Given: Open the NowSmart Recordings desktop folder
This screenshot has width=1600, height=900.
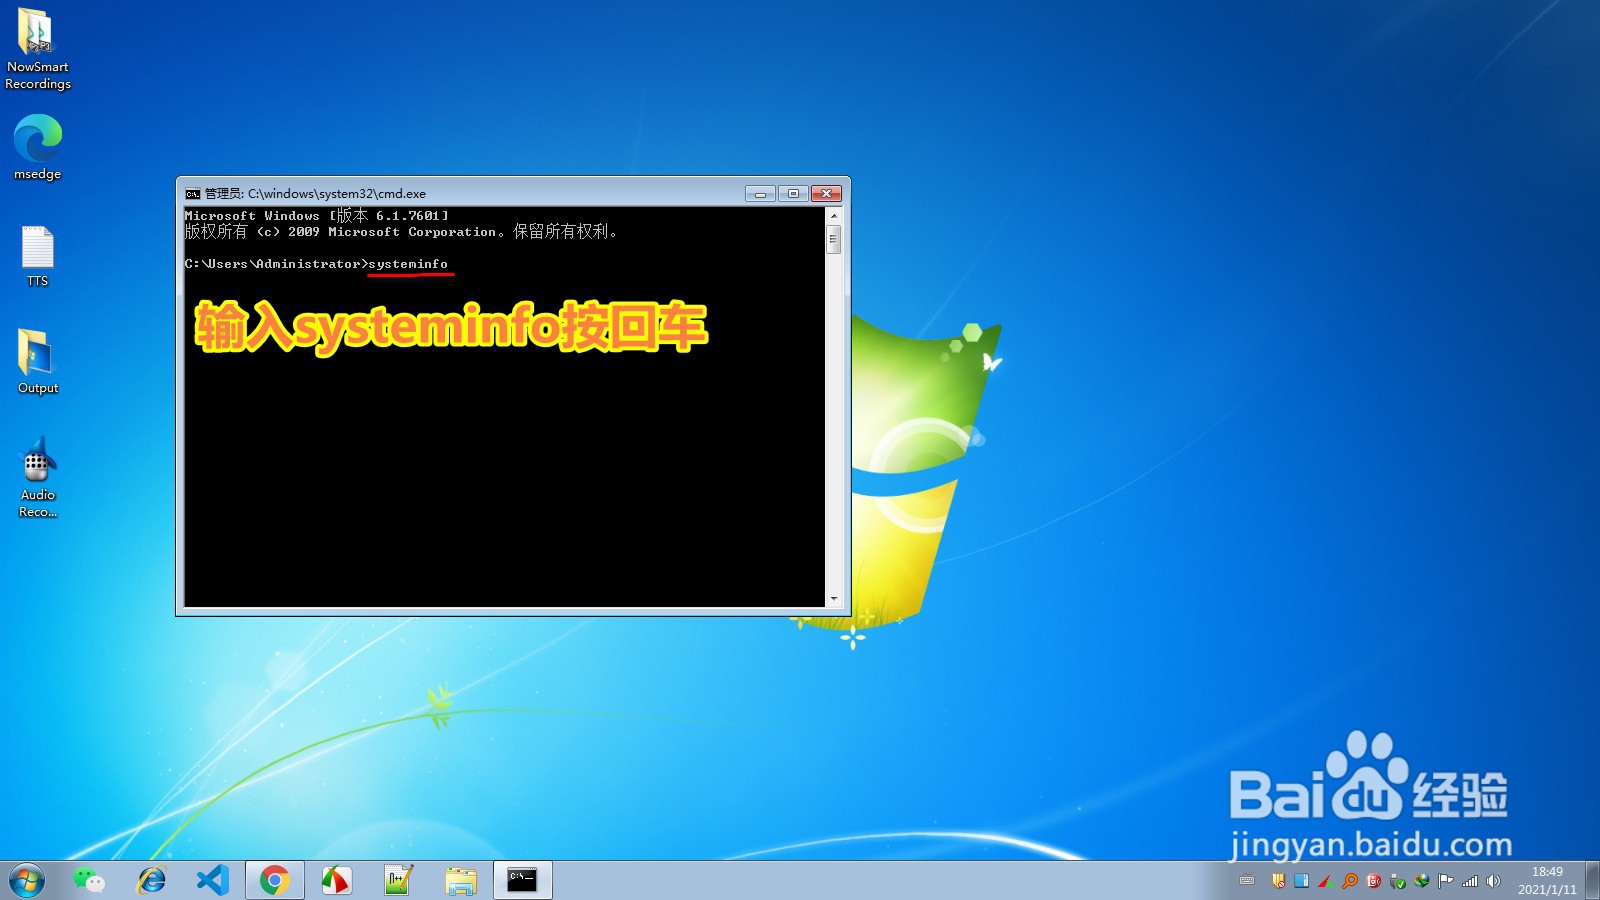Looking at the screenshot, I should pos(37,48).
